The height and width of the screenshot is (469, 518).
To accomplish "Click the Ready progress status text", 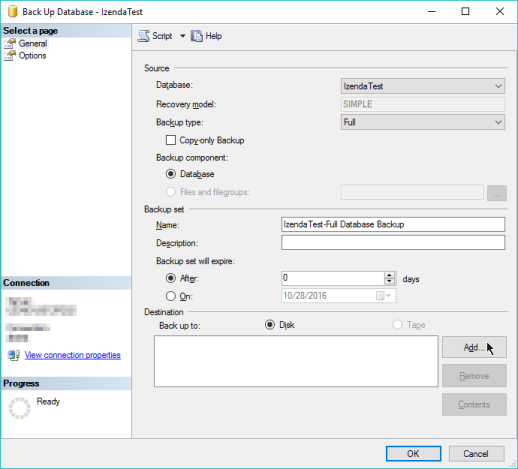I will (48, 401).
